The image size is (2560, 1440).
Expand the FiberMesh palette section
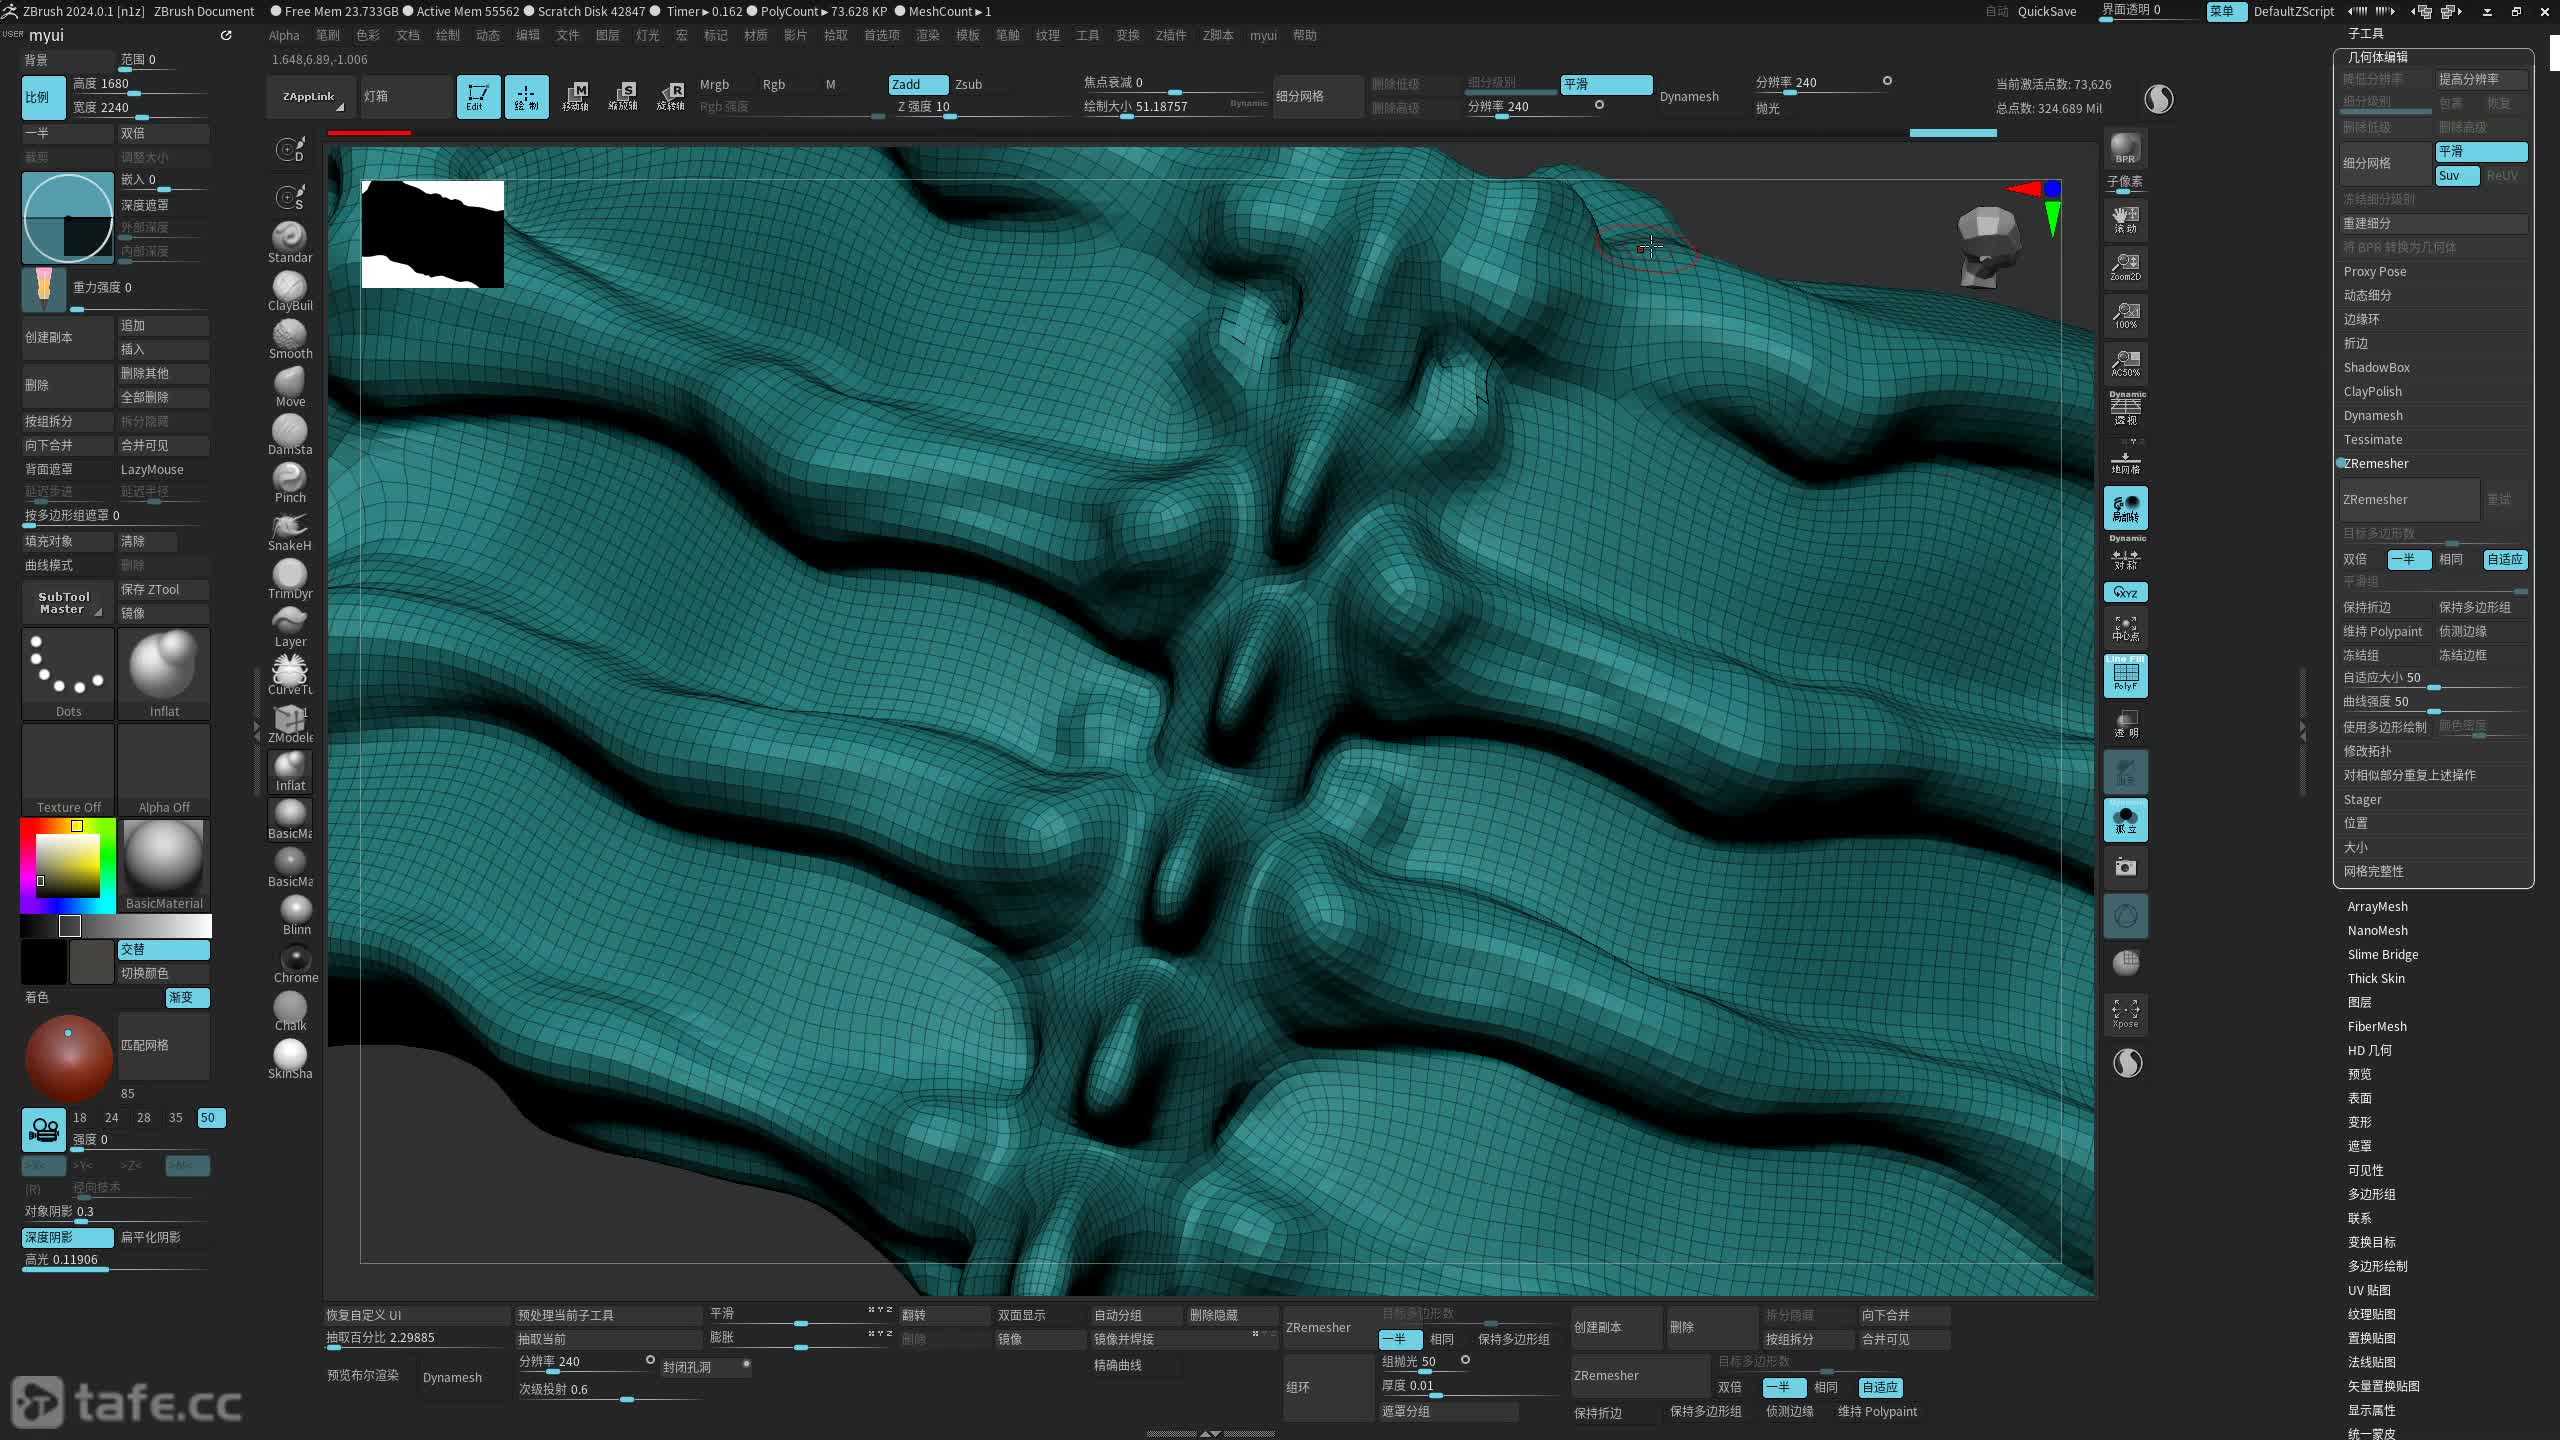(2377, 1026)
